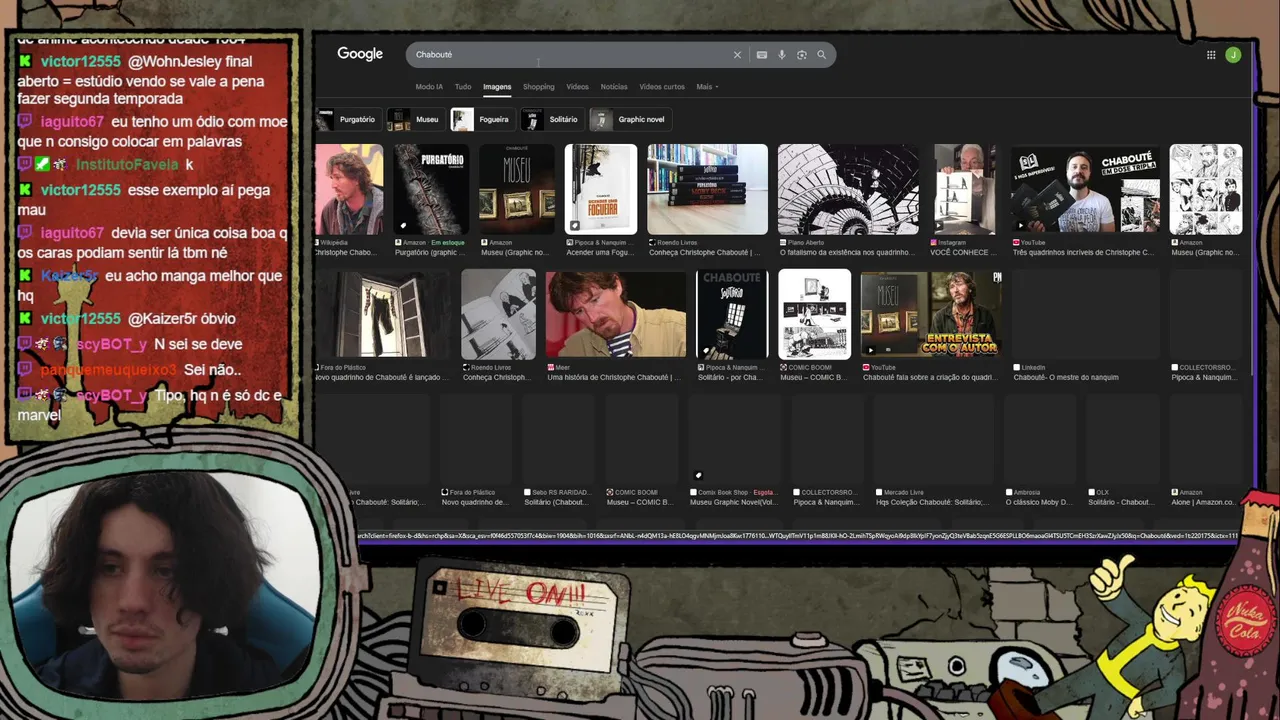Open the window with hanging clothes thumbnail
This screenshot has width=1280, height=720.
pyautogui.click(x=382, y=314)
